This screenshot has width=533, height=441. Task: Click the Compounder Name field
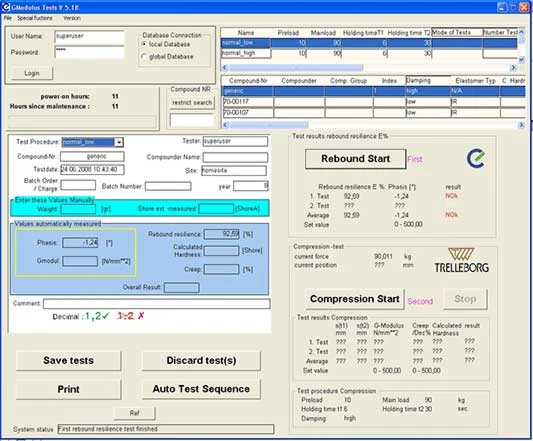[x=235, y=157]
